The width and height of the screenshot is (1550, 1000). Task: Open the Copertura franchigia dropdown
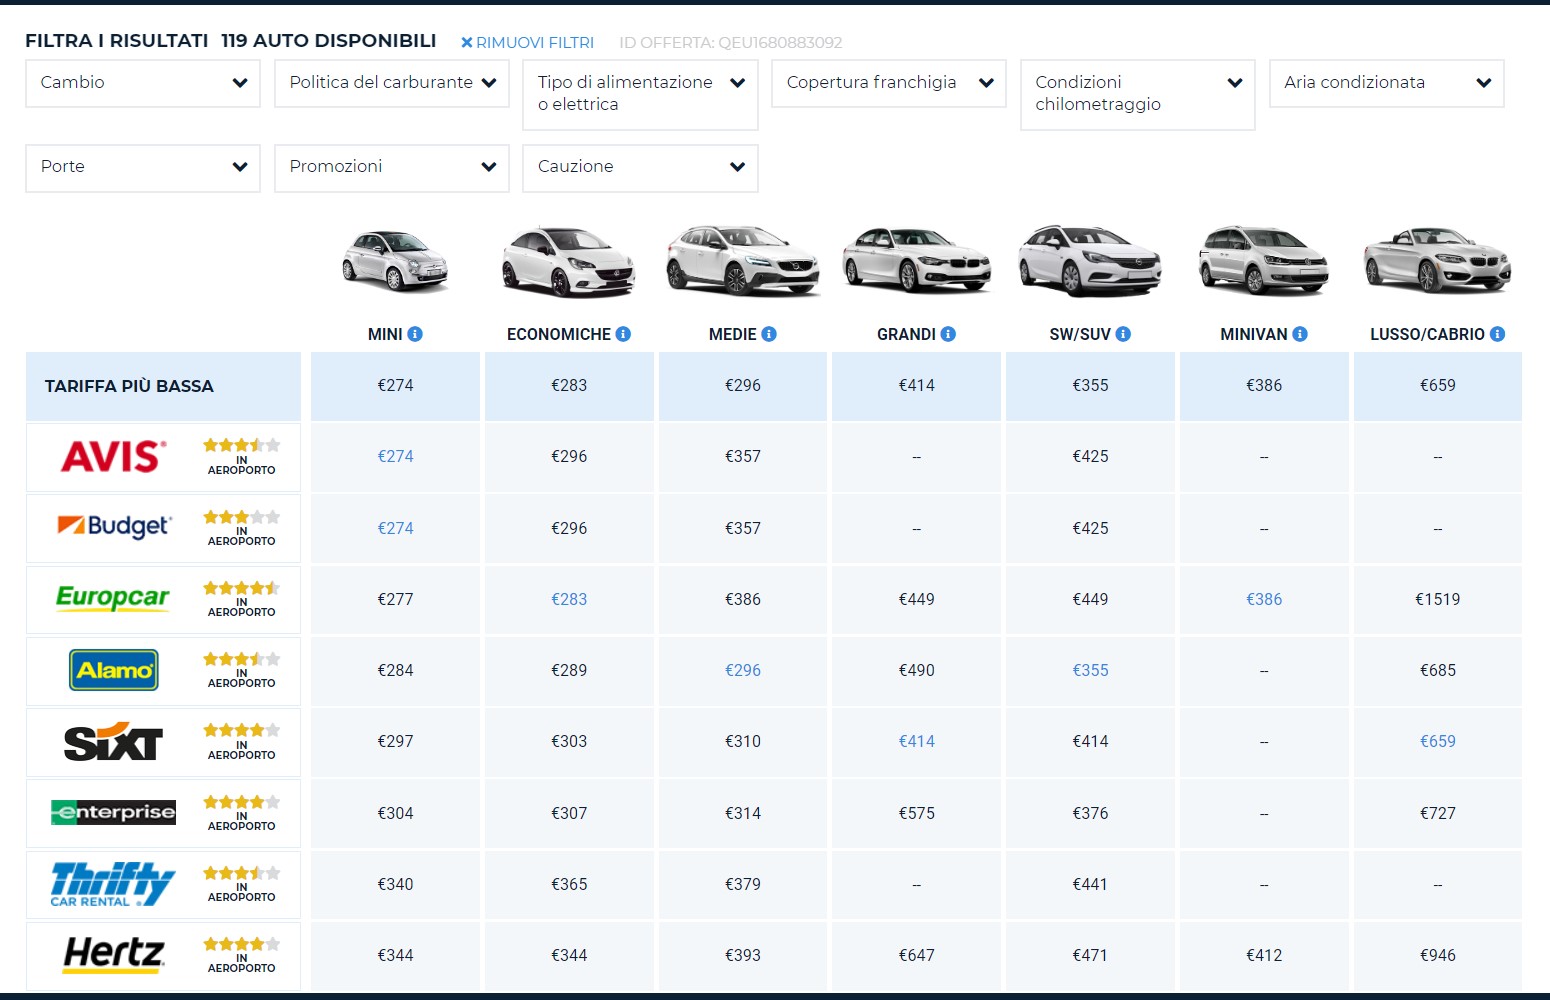(x=889, y=83)
